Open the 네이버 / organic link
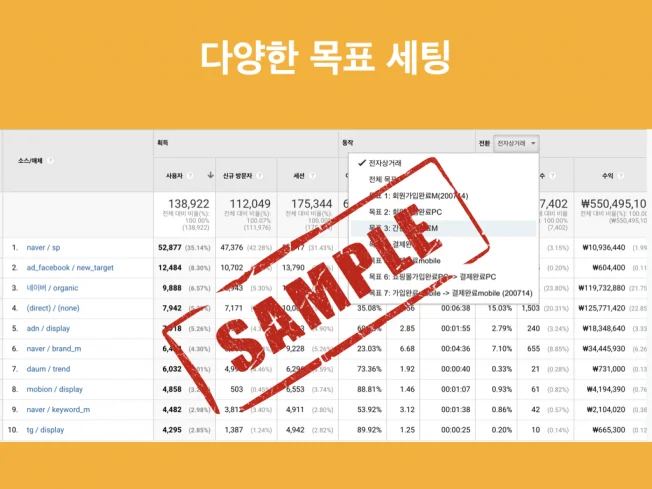Viewport: 652px width, 489px height. click(x=52, y=288)
